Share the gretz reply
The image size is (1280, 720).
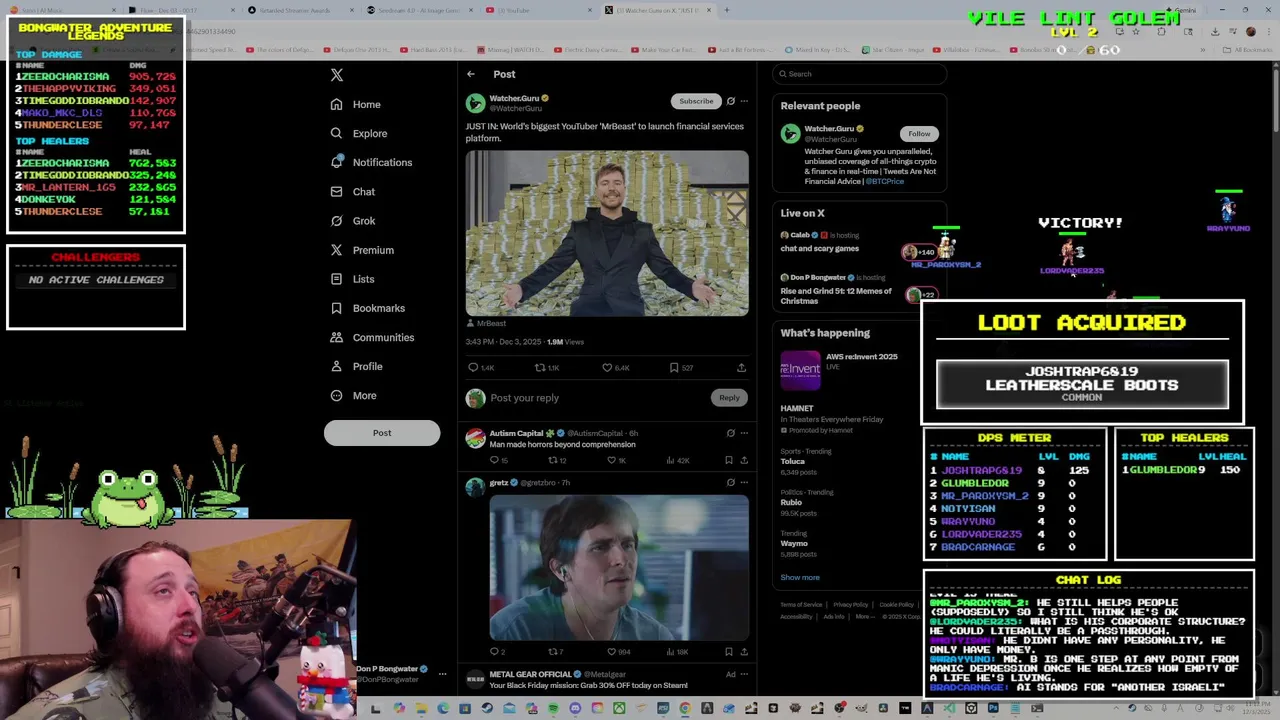coord(743,652)
